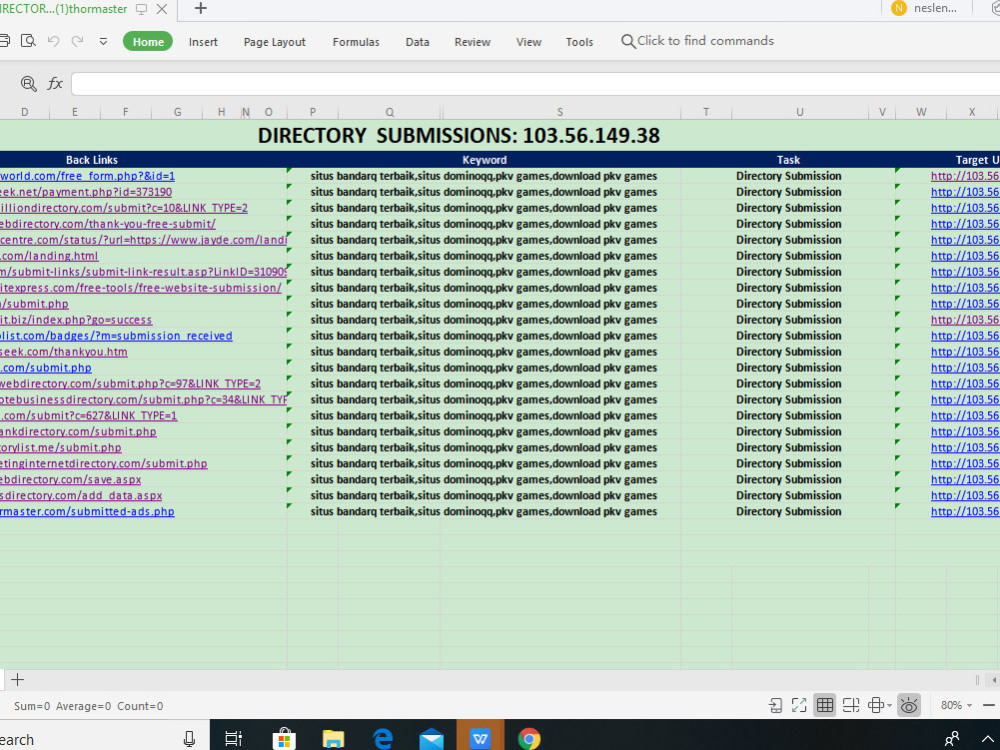Switch to the Home ribbon tab

pyautogui.click(x=148, y=41)
